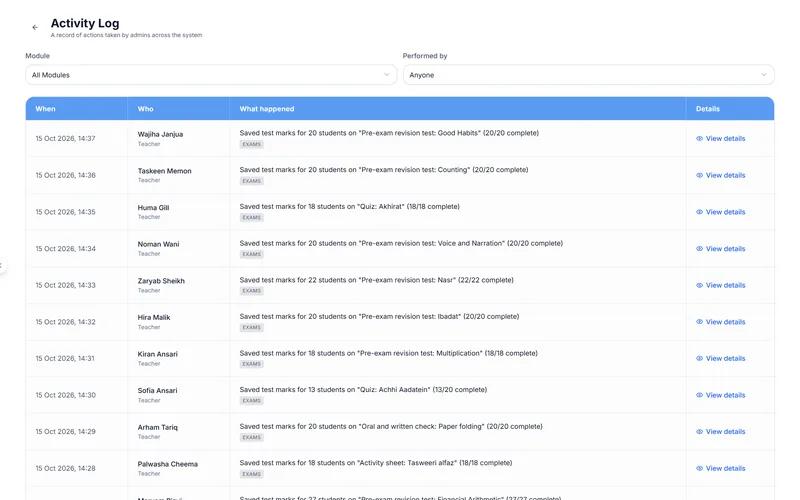The width and height of the screenshot is (800, 500).
Task: Click timestamp 15 Oct 2026, 14:28
Action: click(65, 468)
